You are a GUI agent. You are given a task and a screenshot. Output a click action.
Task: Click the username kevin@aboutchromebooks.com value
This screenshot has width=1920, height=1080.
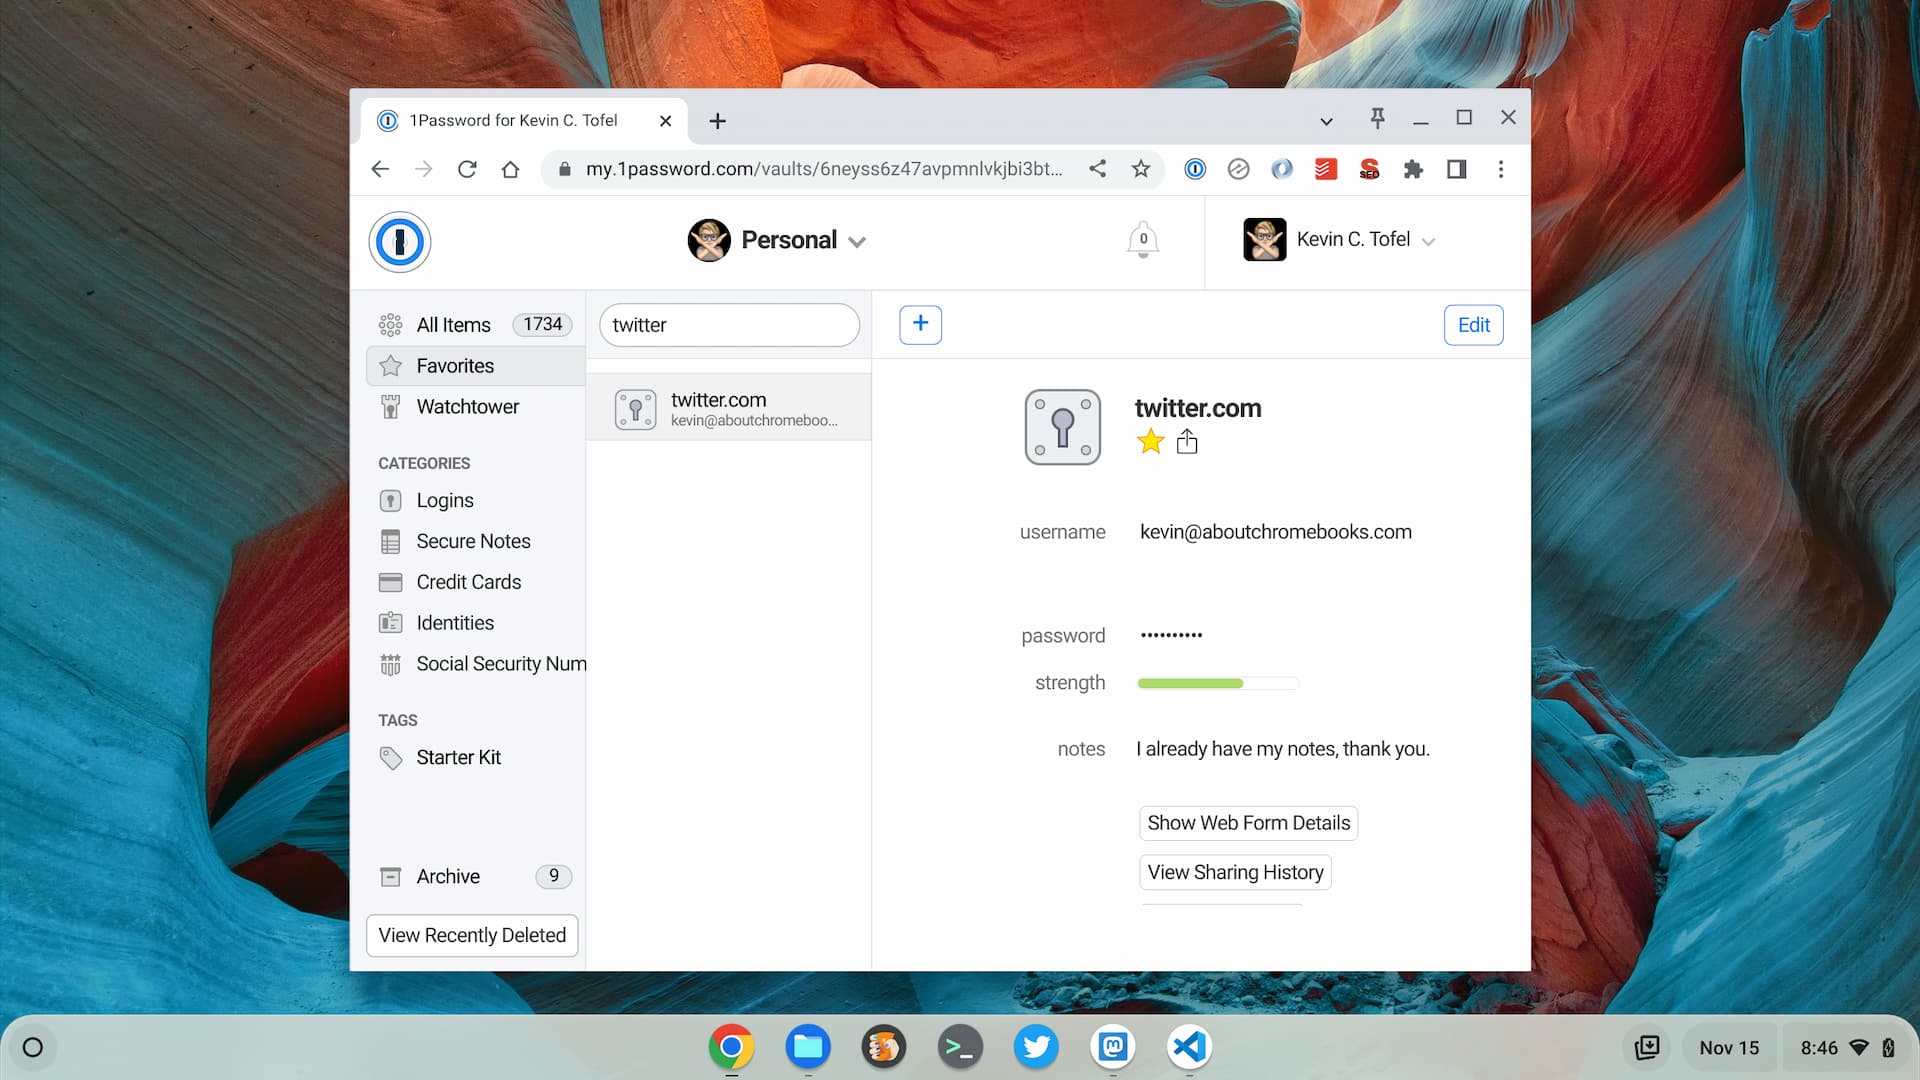1276,532
